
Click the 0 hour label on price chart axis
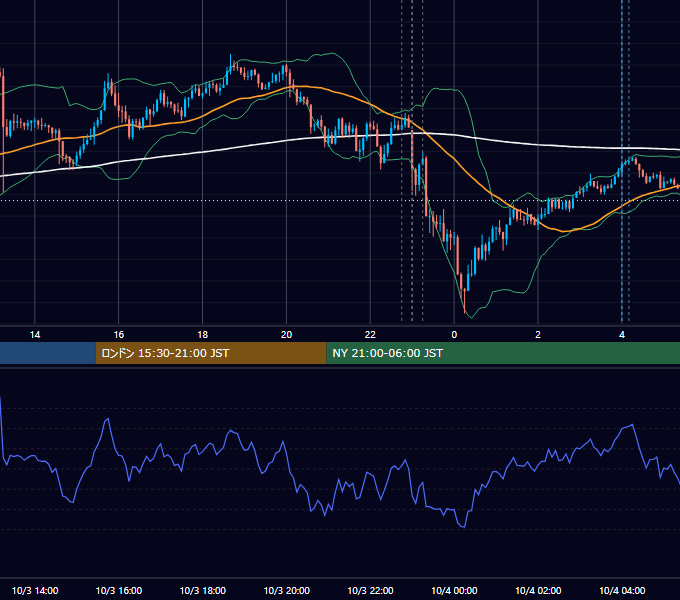[454, 335]
